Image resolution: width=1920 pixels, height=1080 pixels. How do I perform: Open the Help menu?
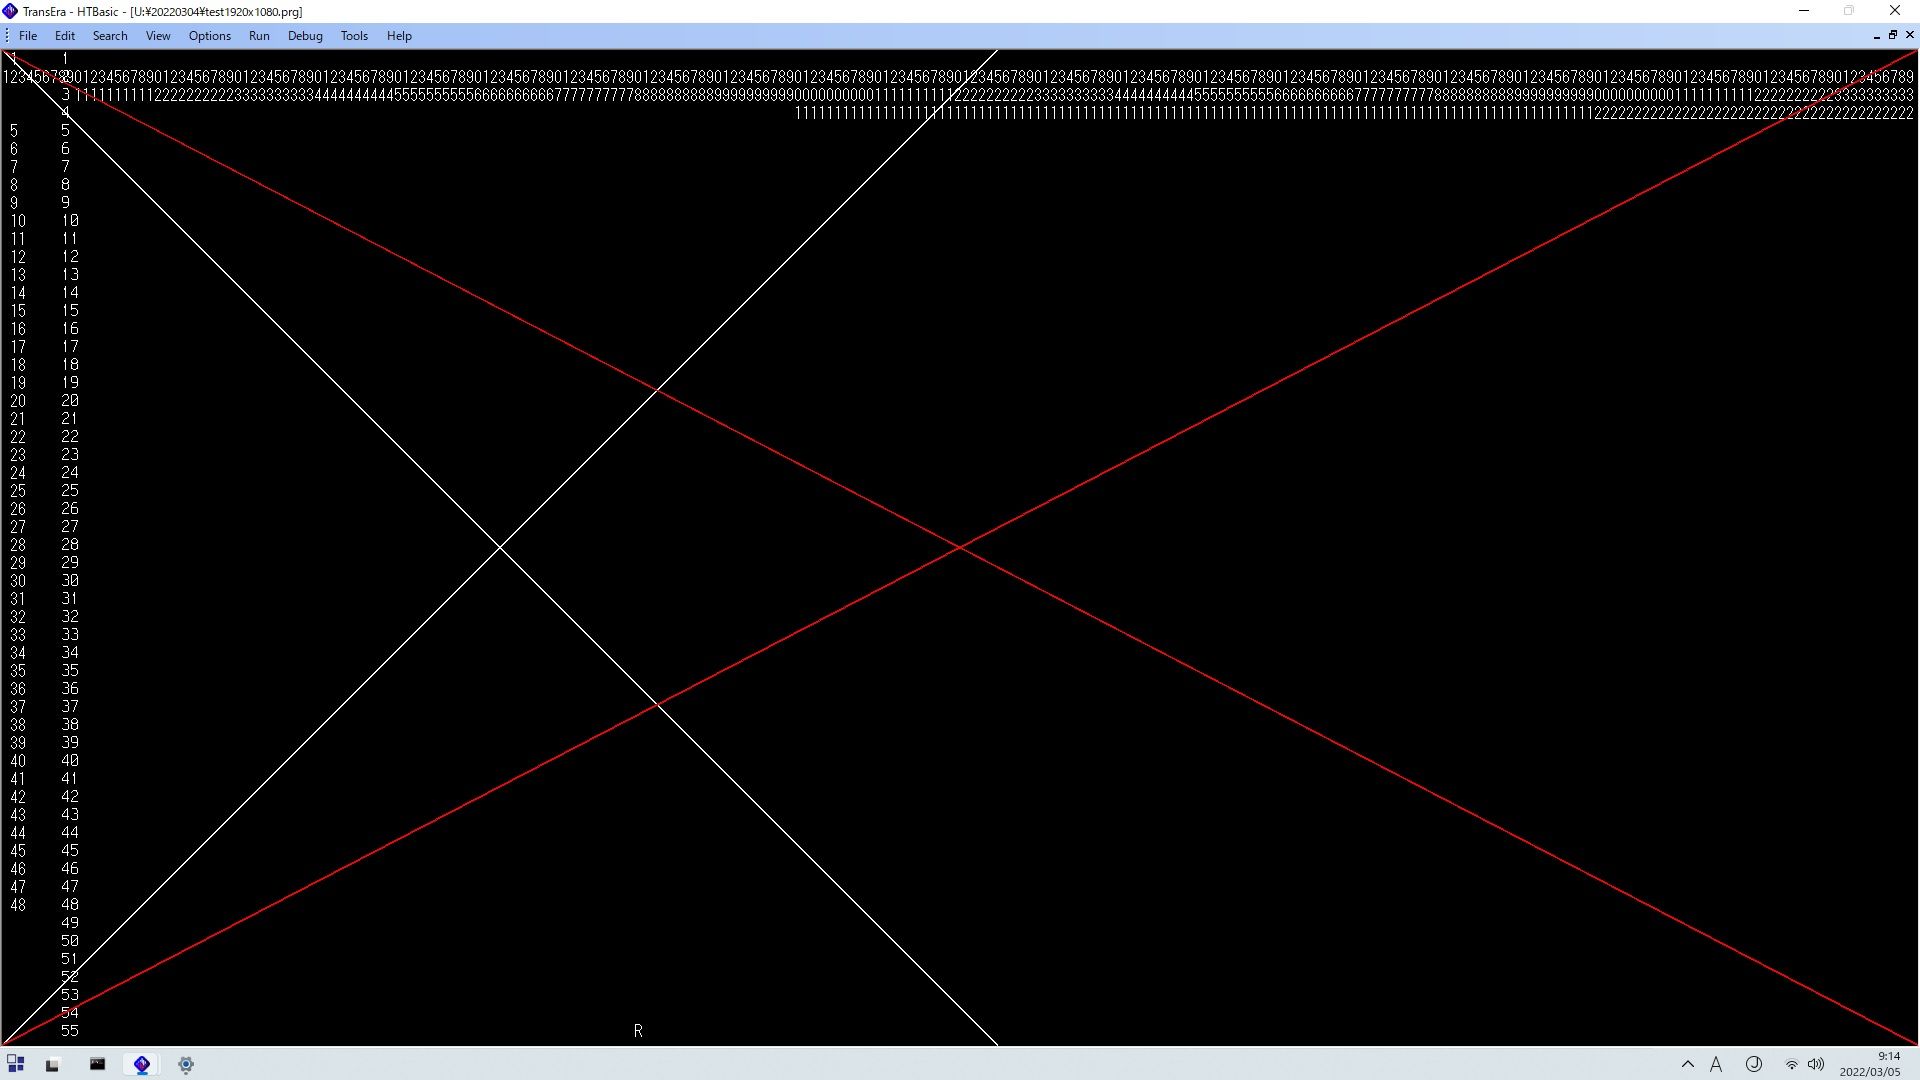(399, 36)
